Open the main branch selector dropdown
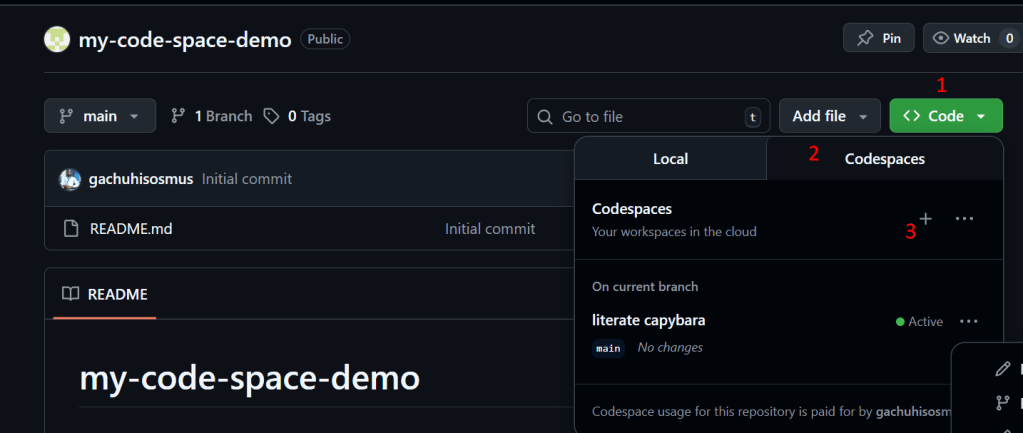This screenshot has height=433, width=1023. click(x=99, y=116)
